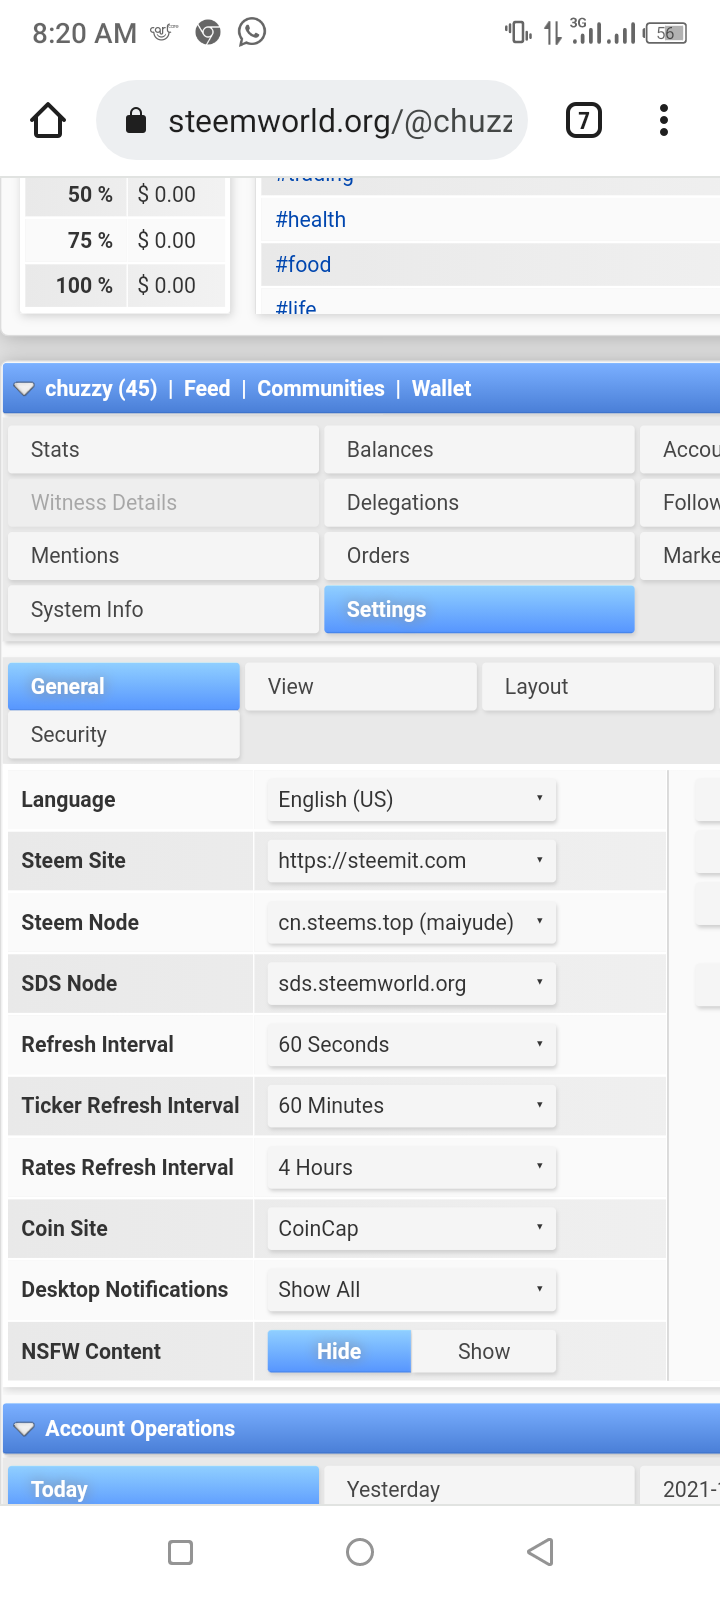Image resolution: width=720 pixels, height=1600 pixels.
Task: Set NSFW Content to Show
Action: click(484, 1352)
